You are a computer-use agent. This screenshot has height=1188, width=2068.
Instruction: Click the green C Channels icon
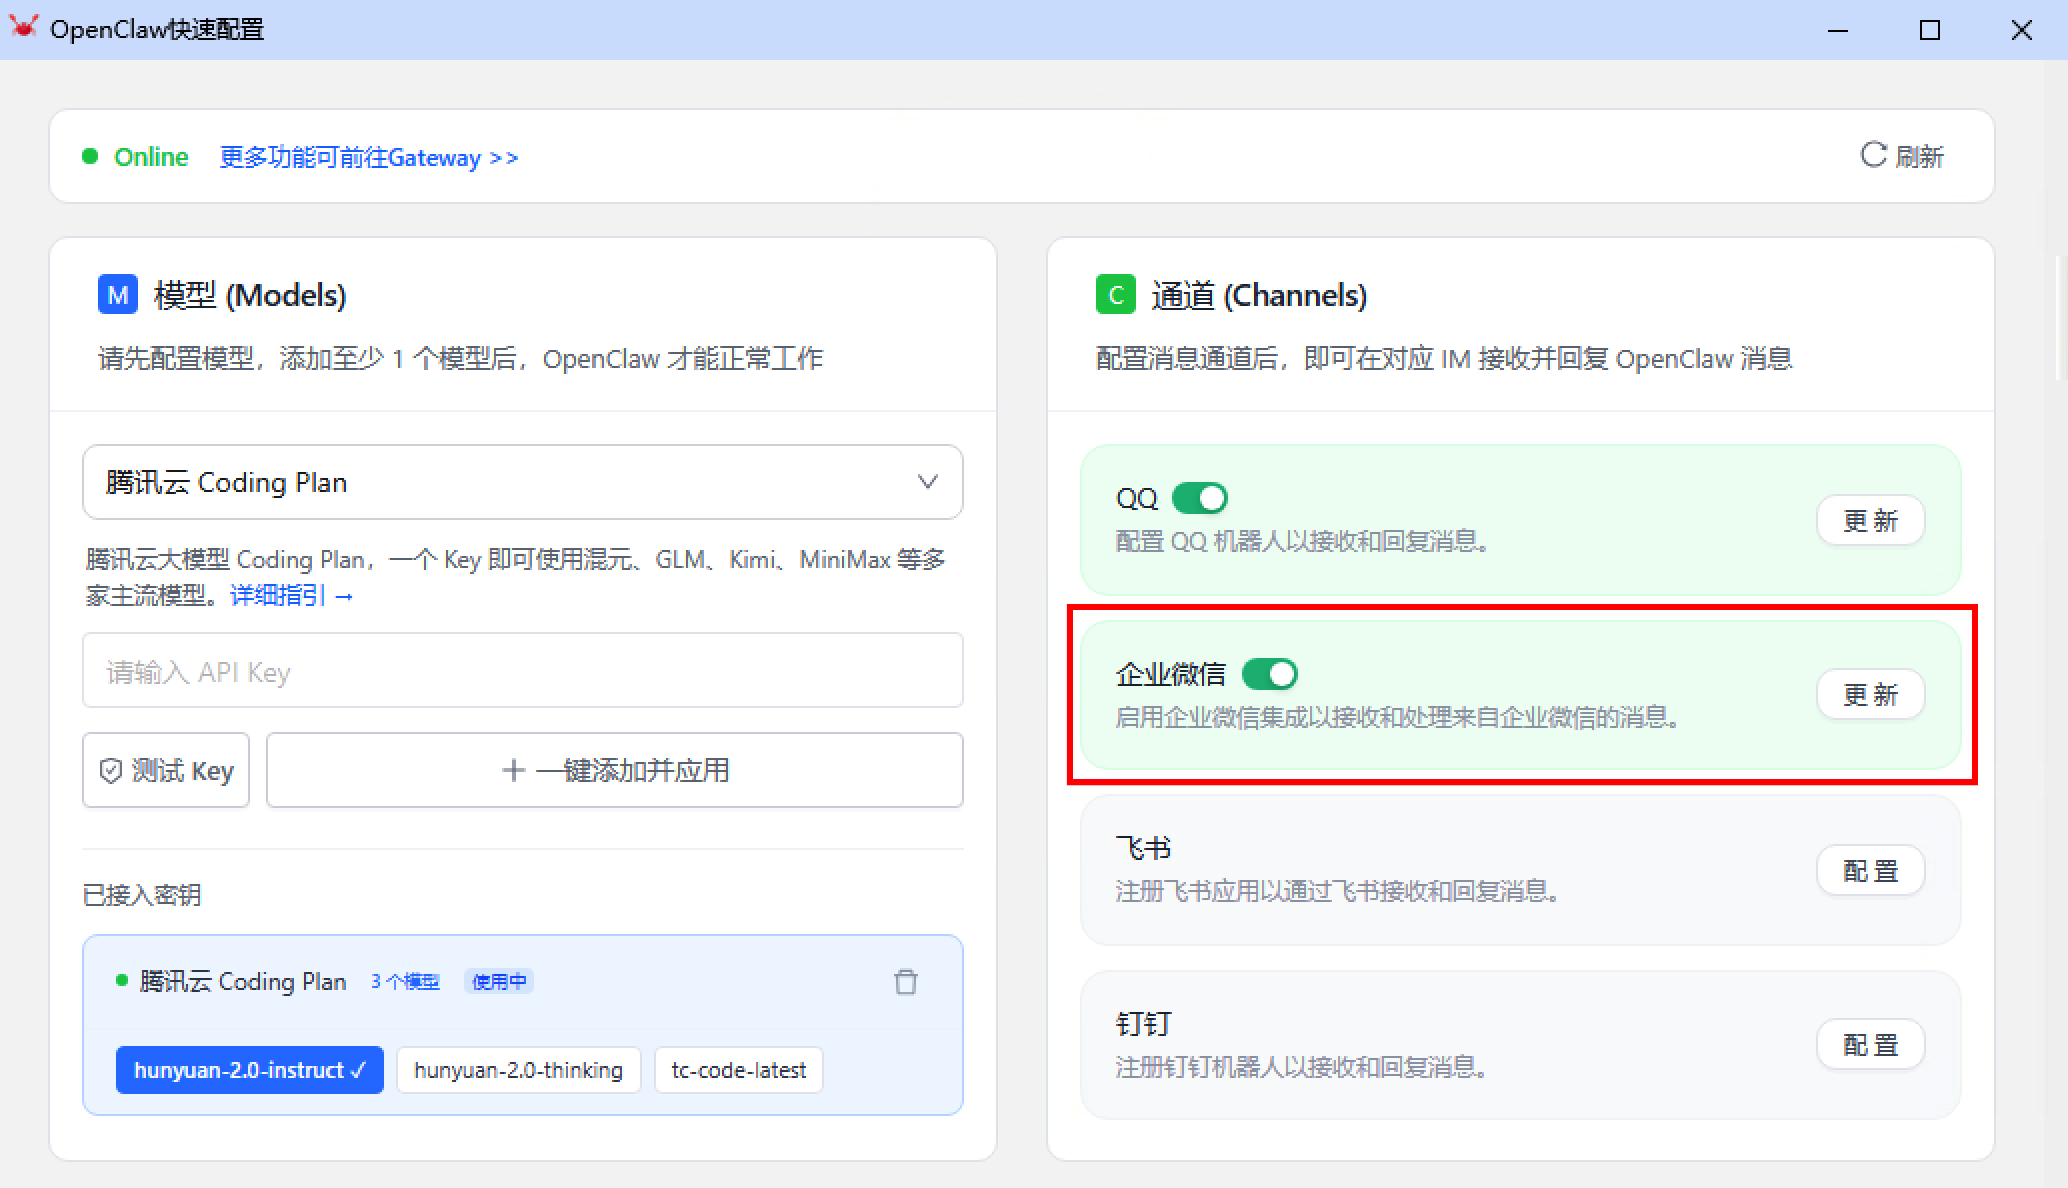click(1115, 295)
